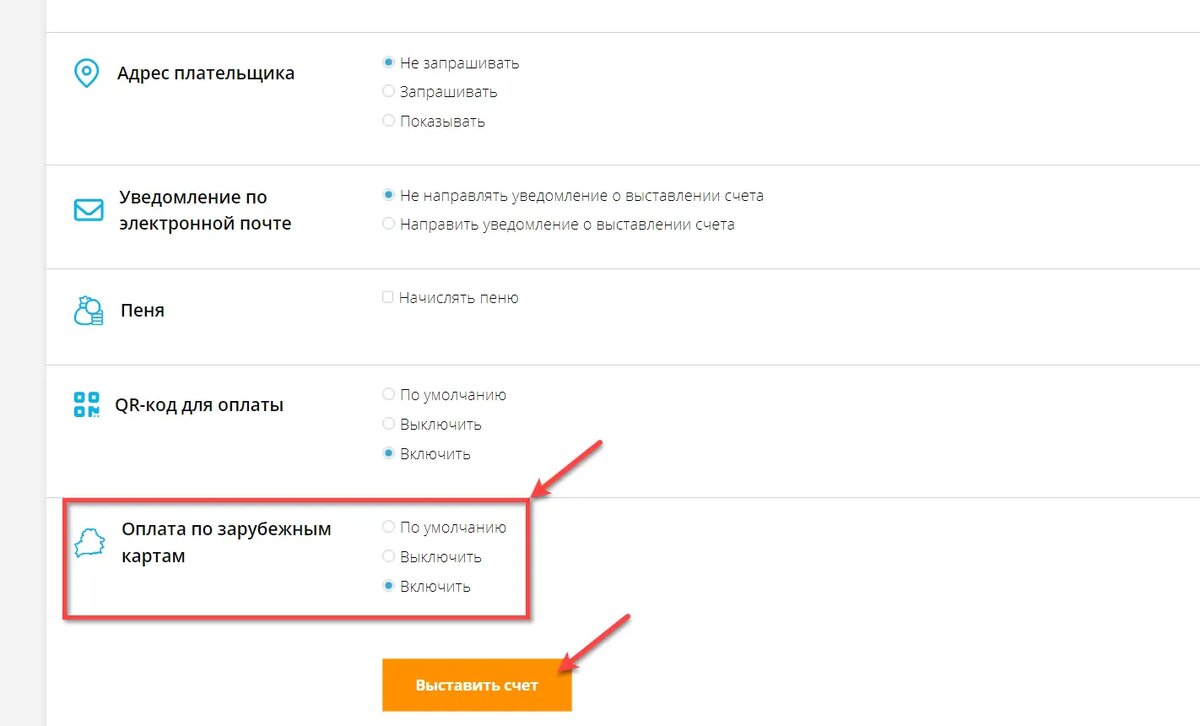Click the payer address location pin icon
1200x726 pixels.
[x=87, y=73]
